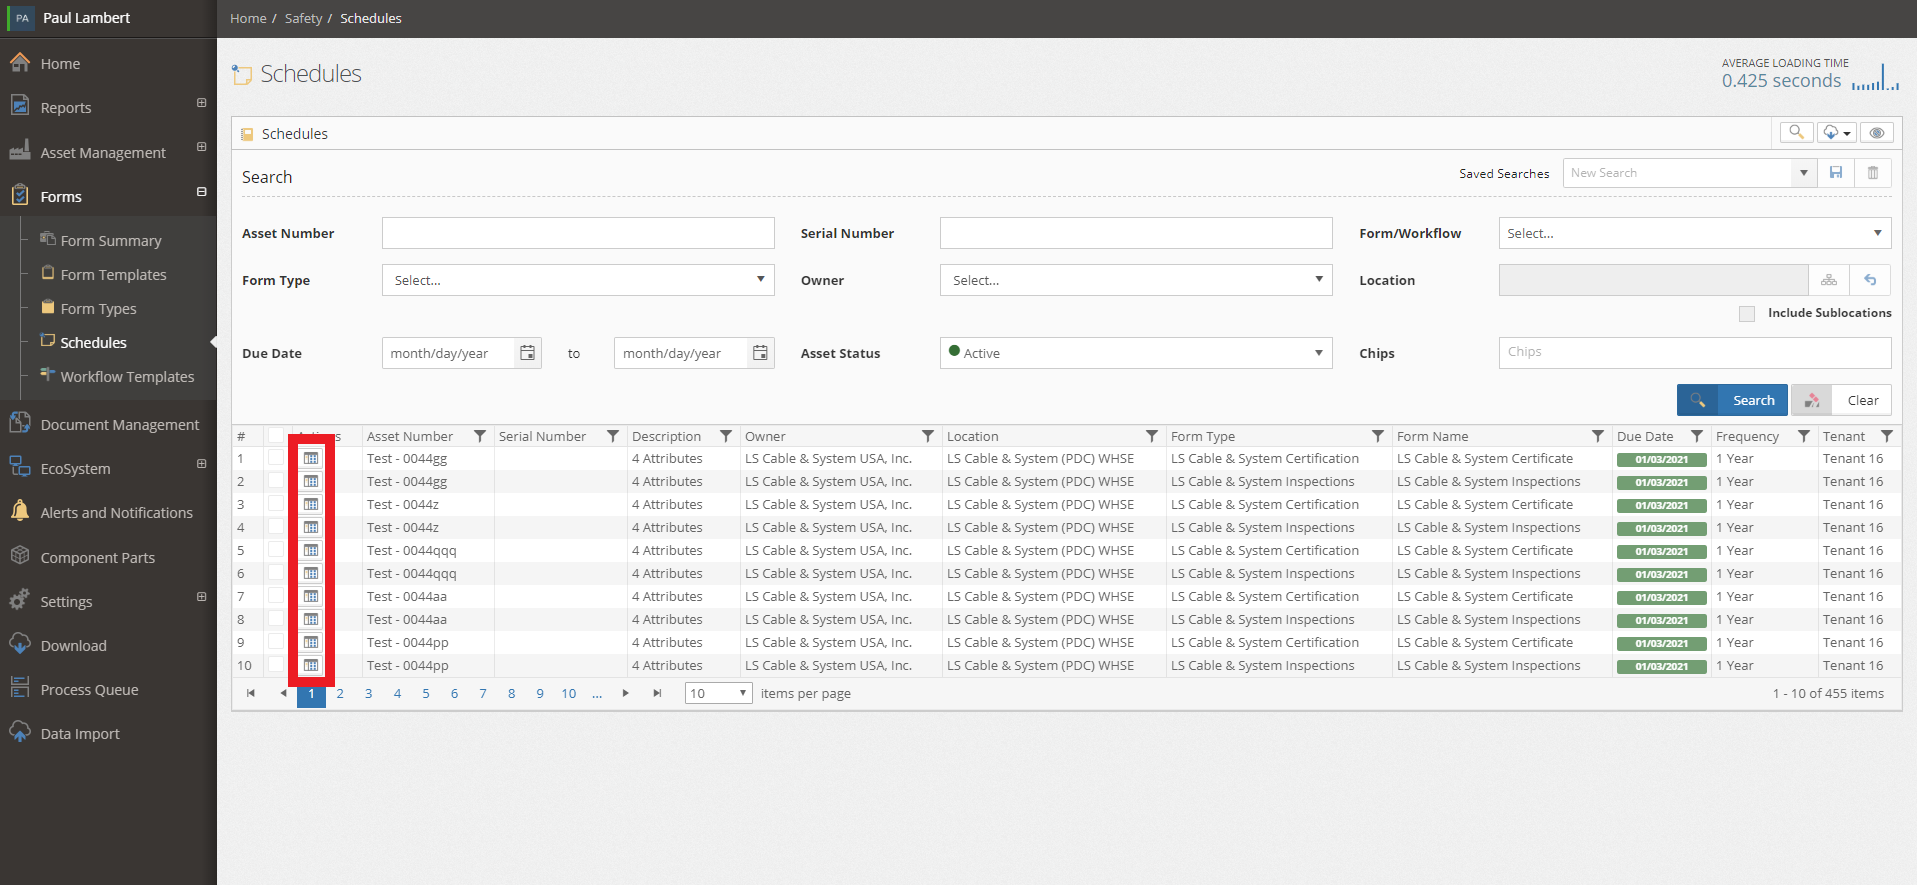
Task: Open the Paul Lambert user profile
Action: (x=86, y=18)
